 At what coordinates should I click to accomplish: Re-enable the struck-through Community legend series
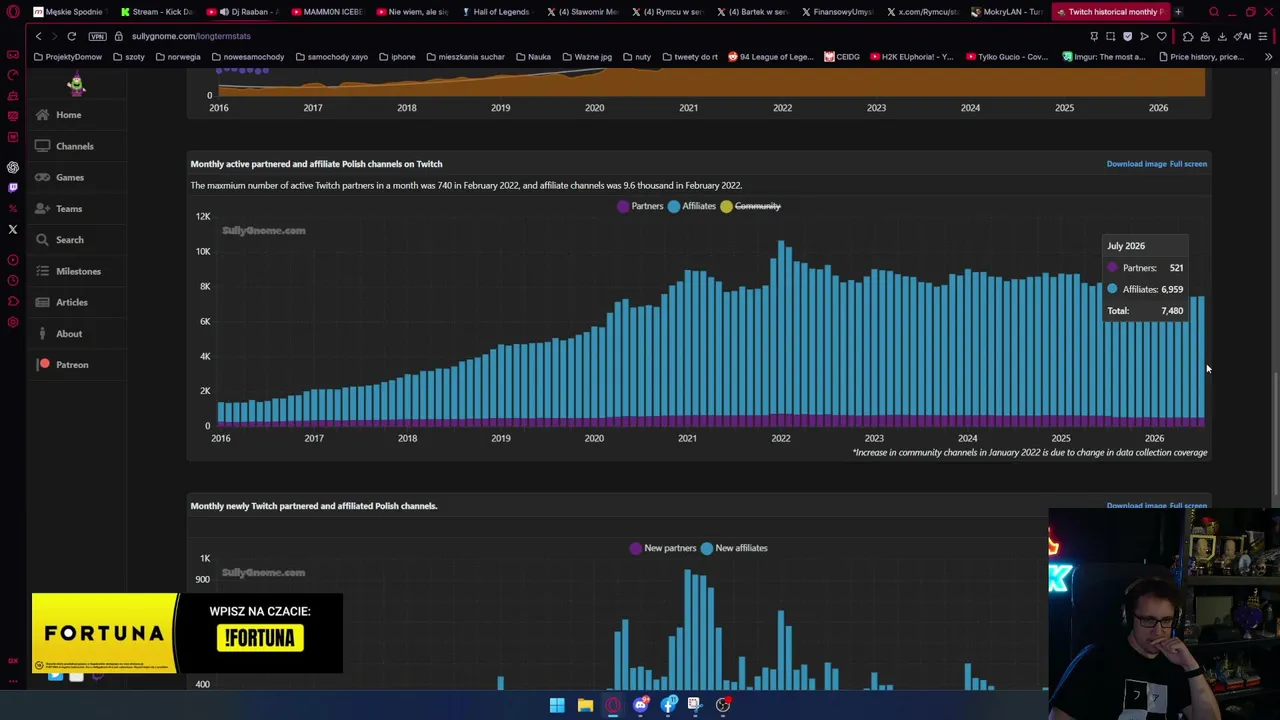click(750, 206)
